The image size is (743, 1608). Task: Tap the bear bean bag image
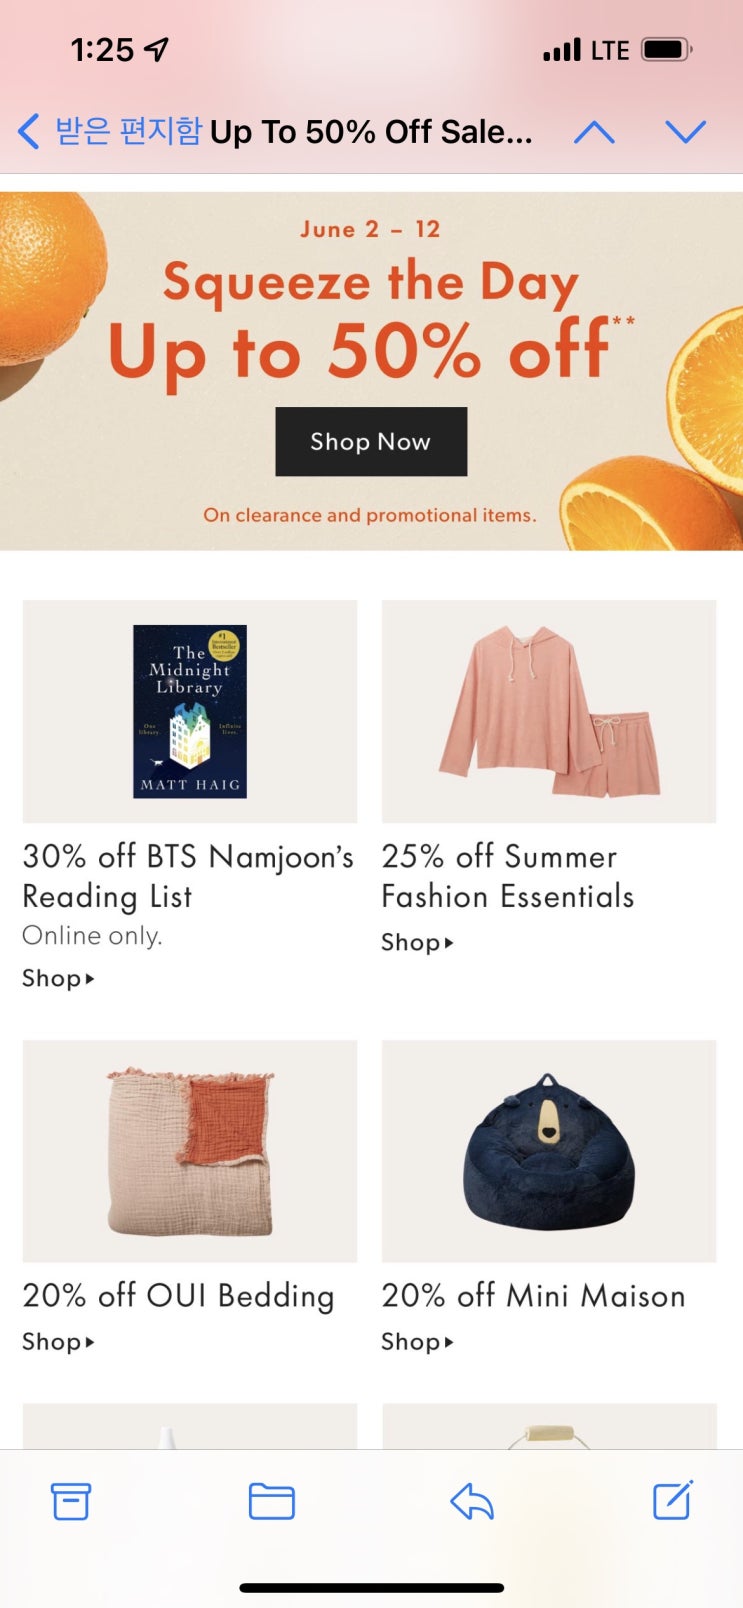coord(549,1151)
